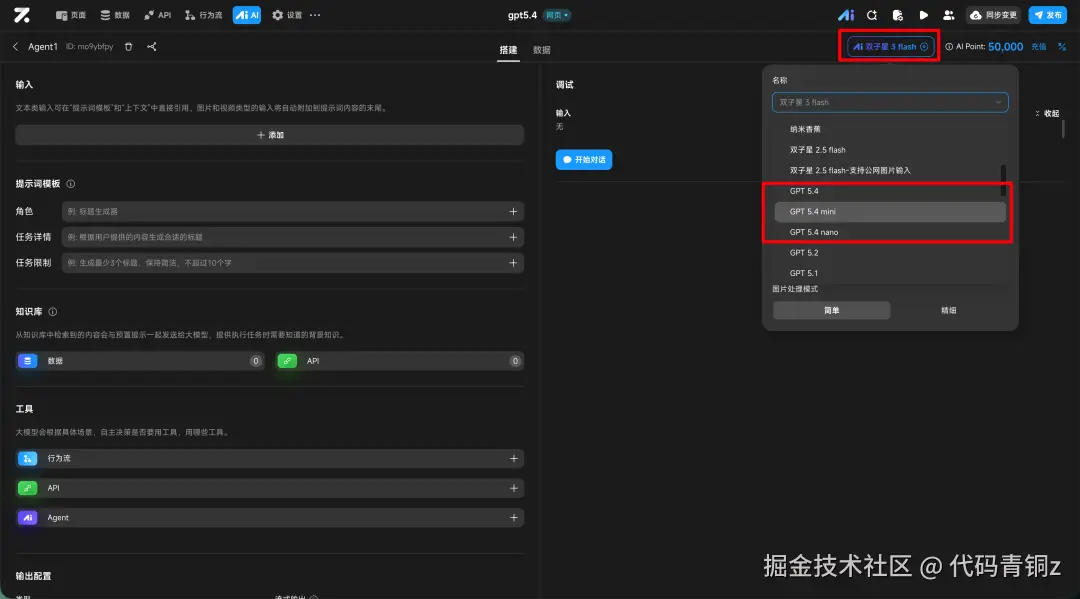Click info icon next to 提示词模板

[70, 184]
